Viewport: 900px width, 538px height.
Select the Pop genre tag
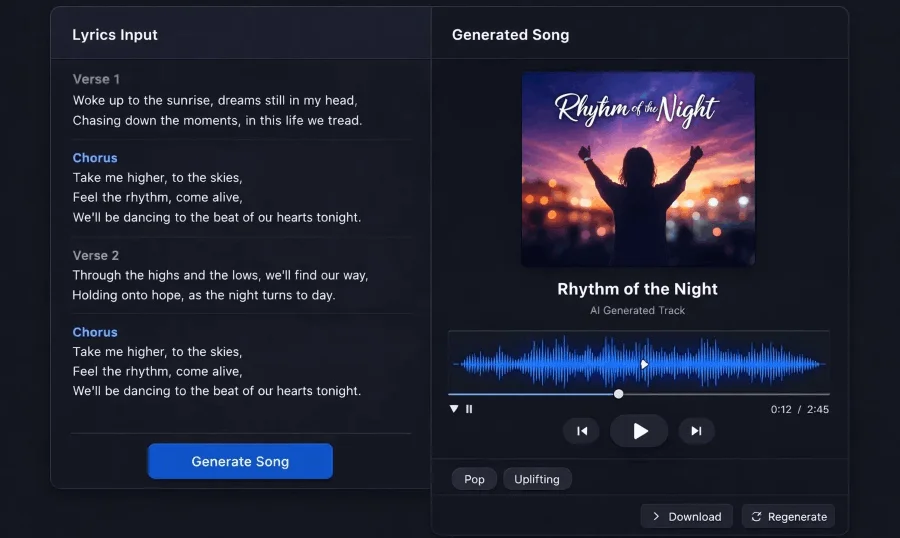[474, 479]
